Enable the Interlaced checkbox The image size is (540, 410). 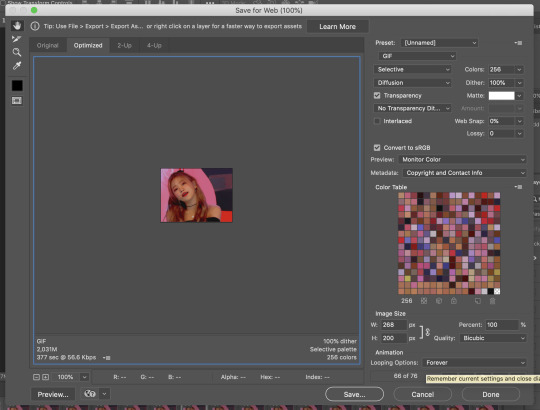click(377, 121)
